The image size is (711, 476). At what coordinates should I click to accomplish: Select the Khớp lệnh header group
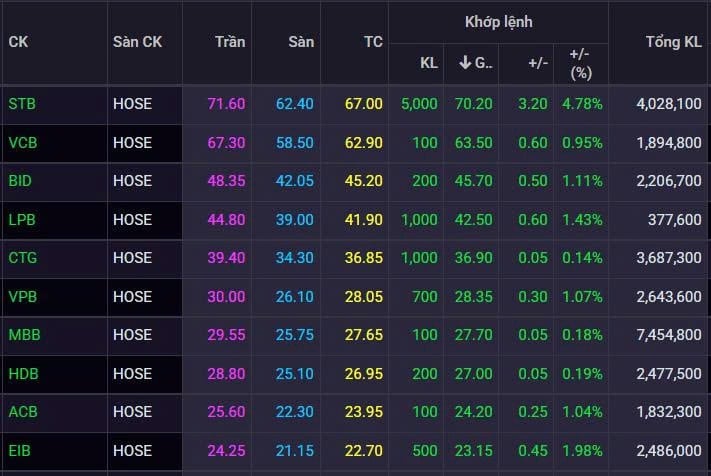[x=498, y=21]
